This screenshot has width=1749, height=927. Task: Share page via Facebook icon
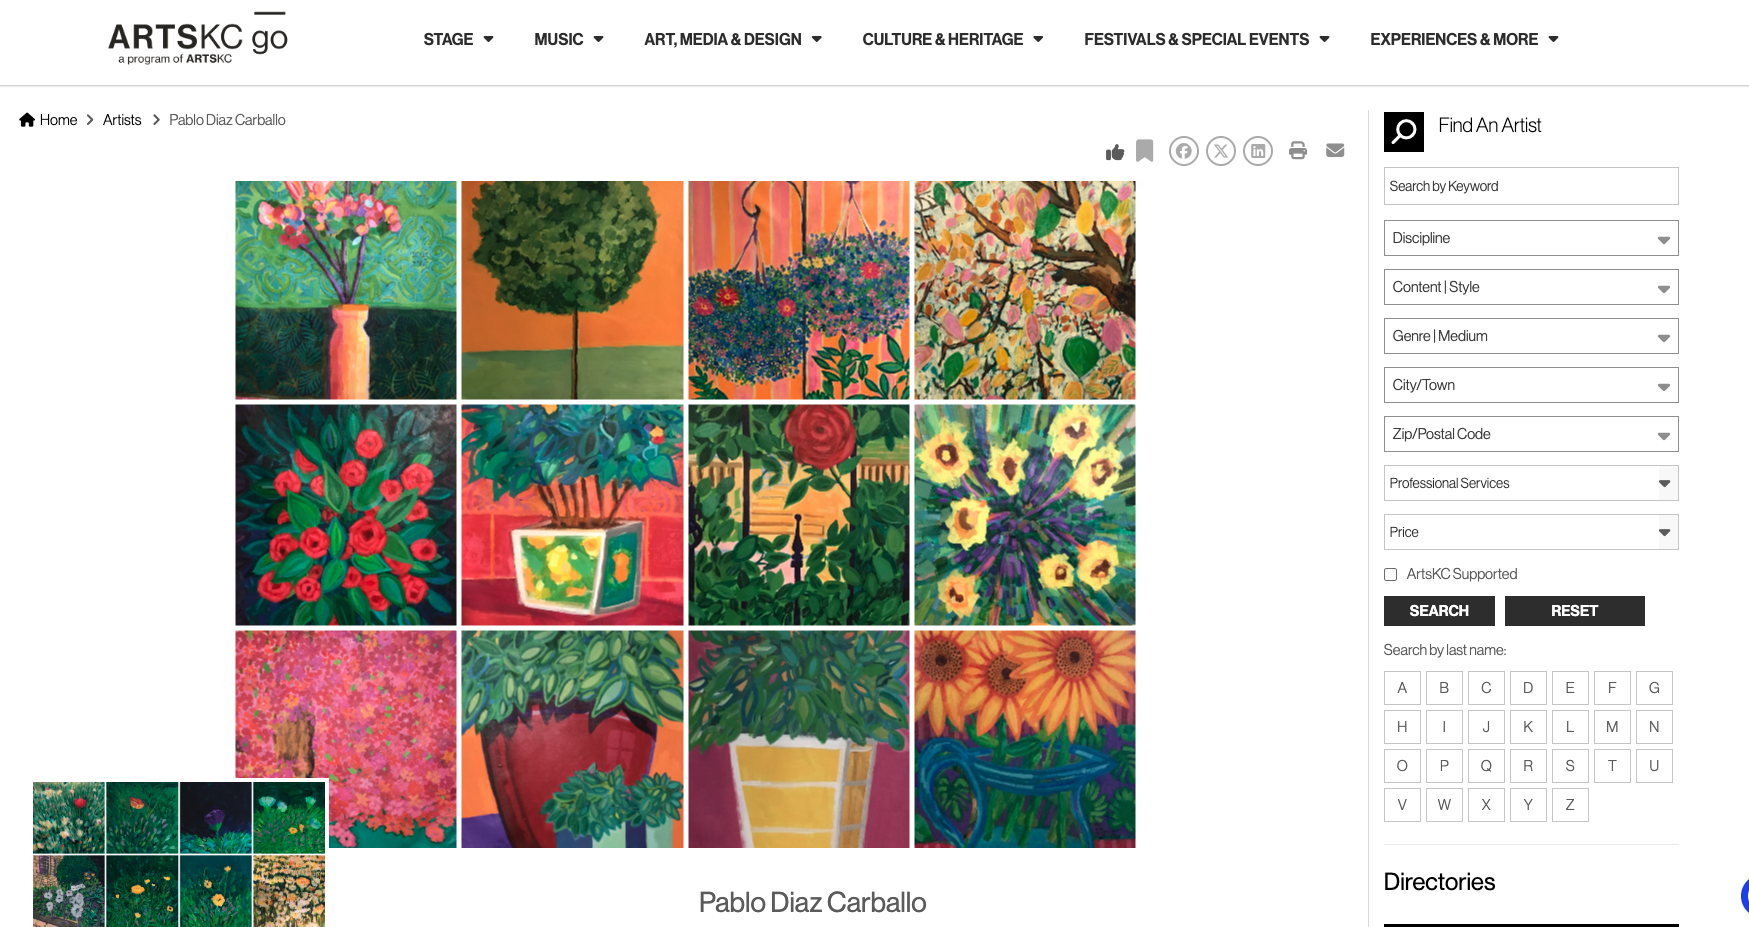pyautogui.click(x=1184, y=151)
